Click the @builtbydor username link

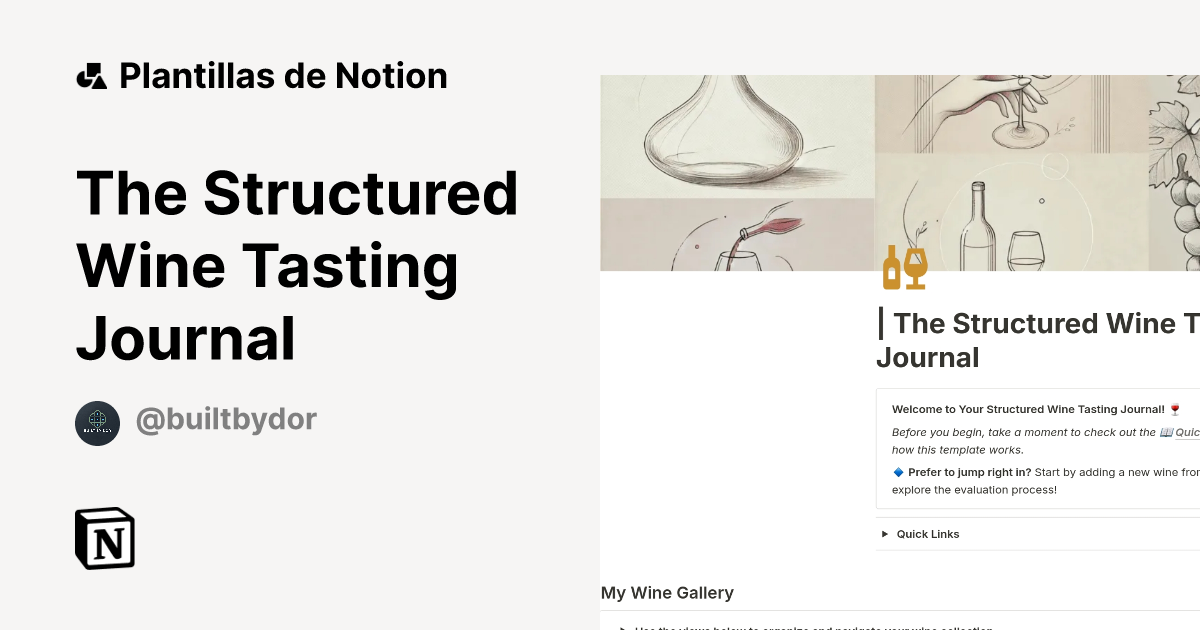(226, 420)
